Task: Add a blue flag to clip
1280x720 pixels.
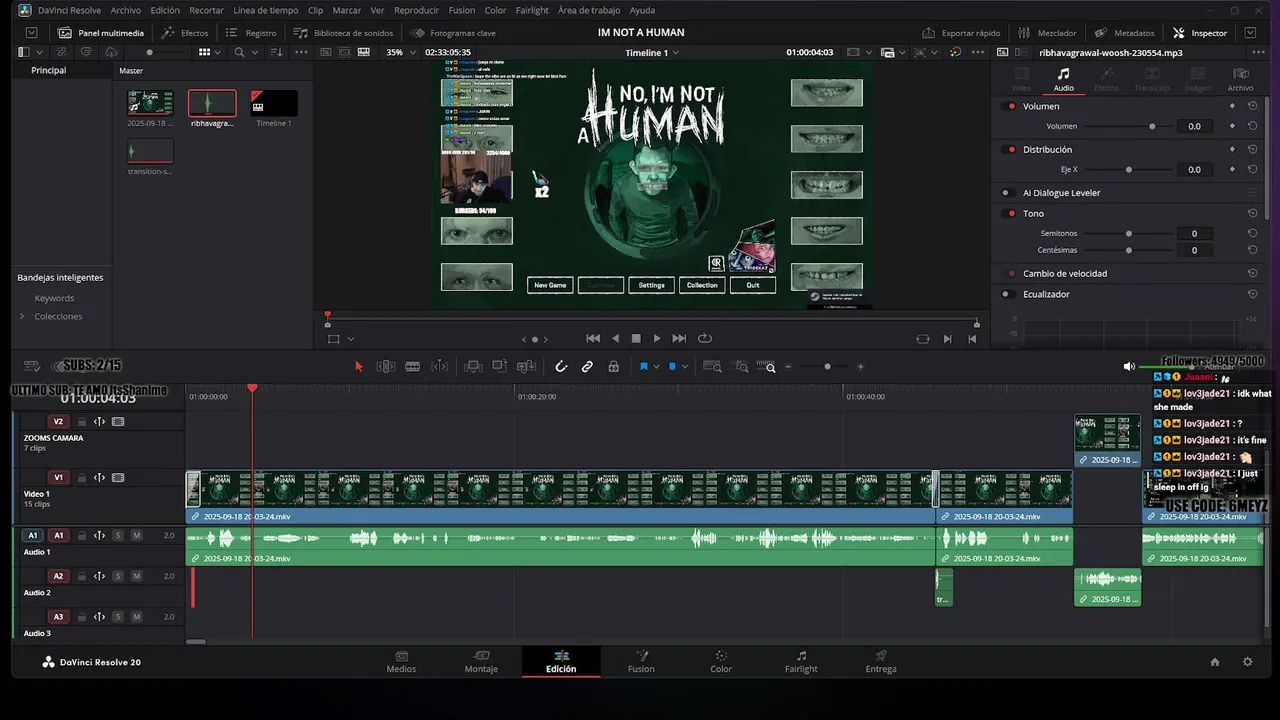Action: click(x=644, y=367)
